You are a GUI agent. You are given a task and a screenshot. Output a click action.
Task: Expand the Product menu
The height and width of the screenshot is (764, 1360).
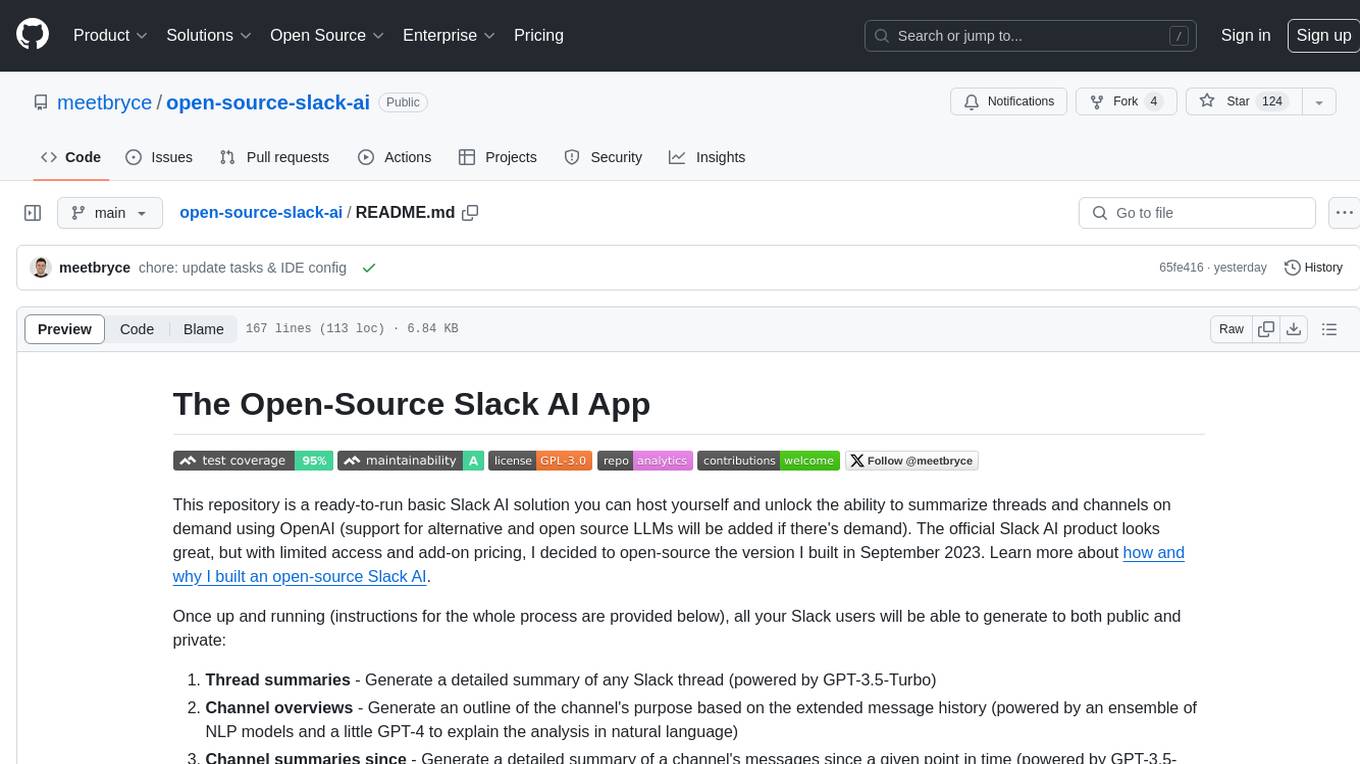tap(110, 35)
